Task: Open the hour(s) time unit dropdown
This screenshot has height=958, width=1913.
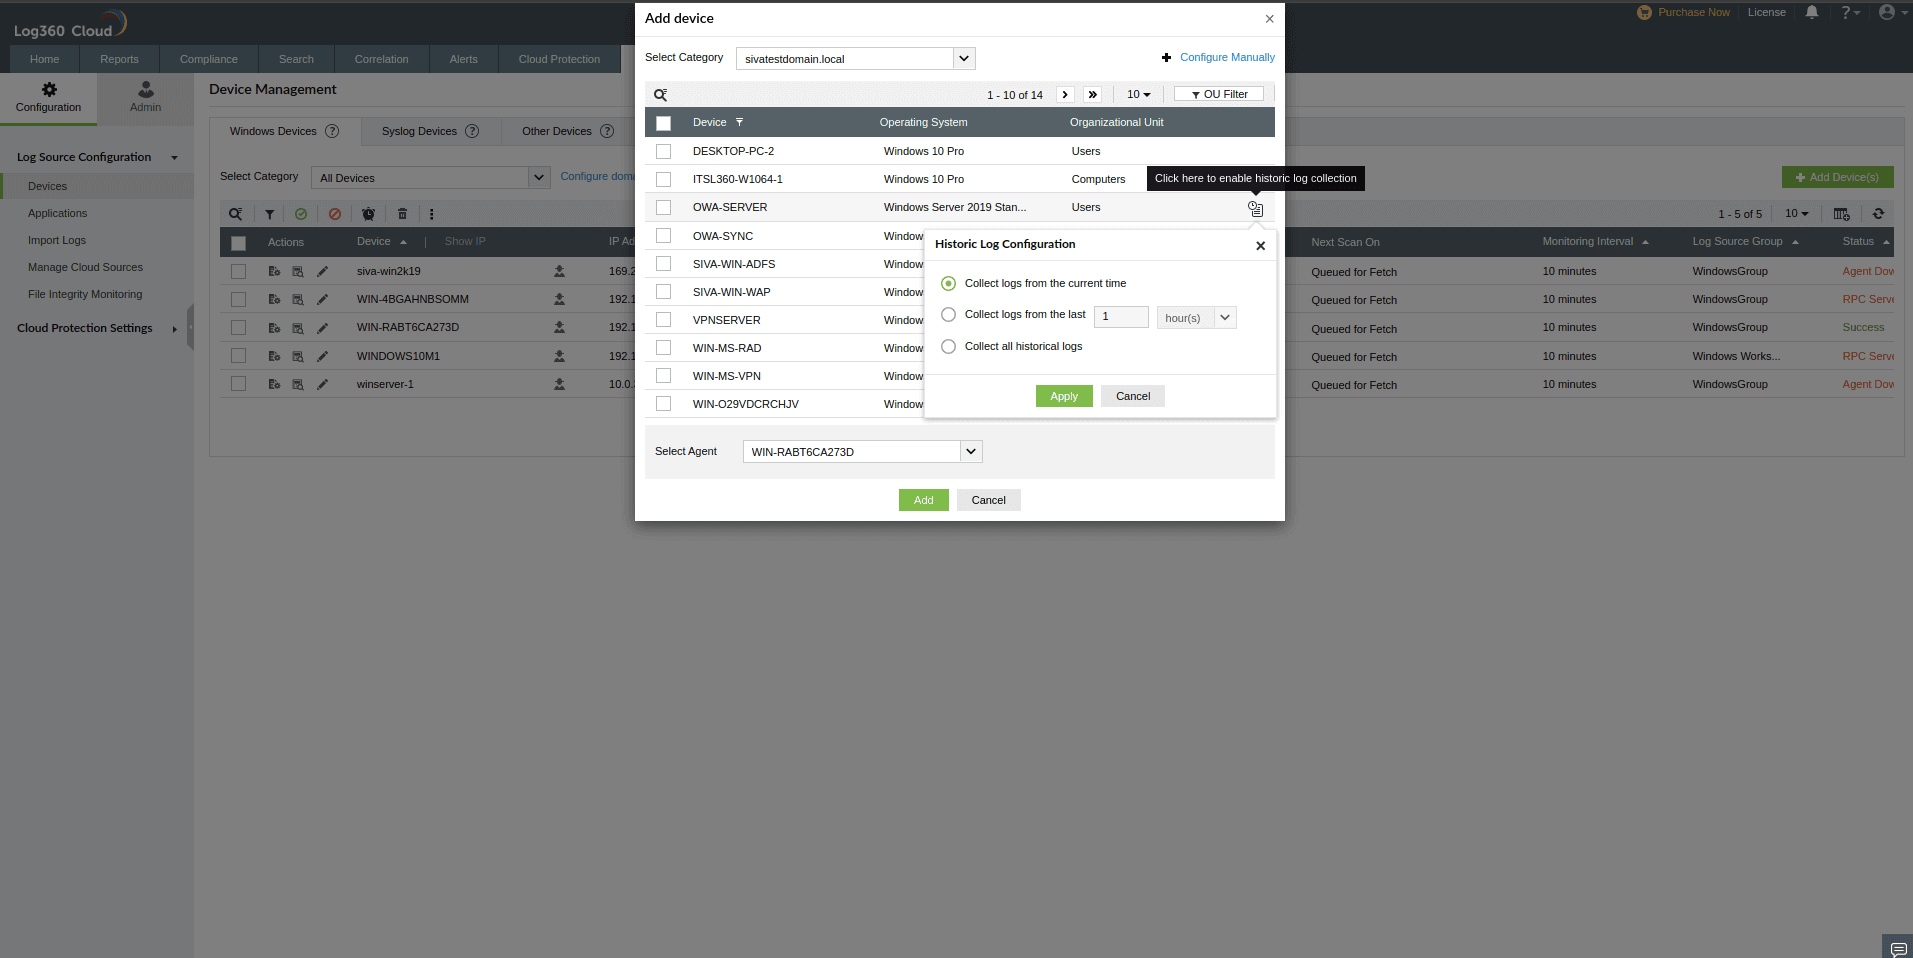Action: [1225, 317]
